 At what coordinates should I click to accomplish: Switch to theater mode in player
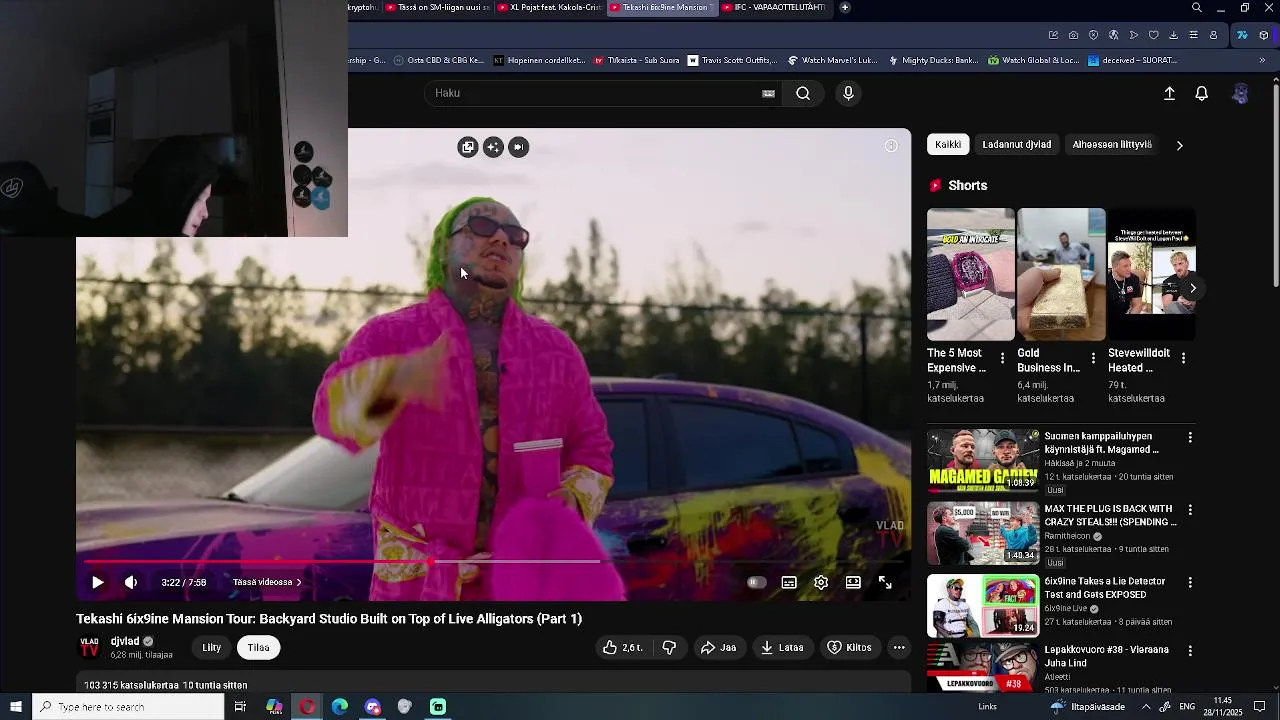point(853,582)
